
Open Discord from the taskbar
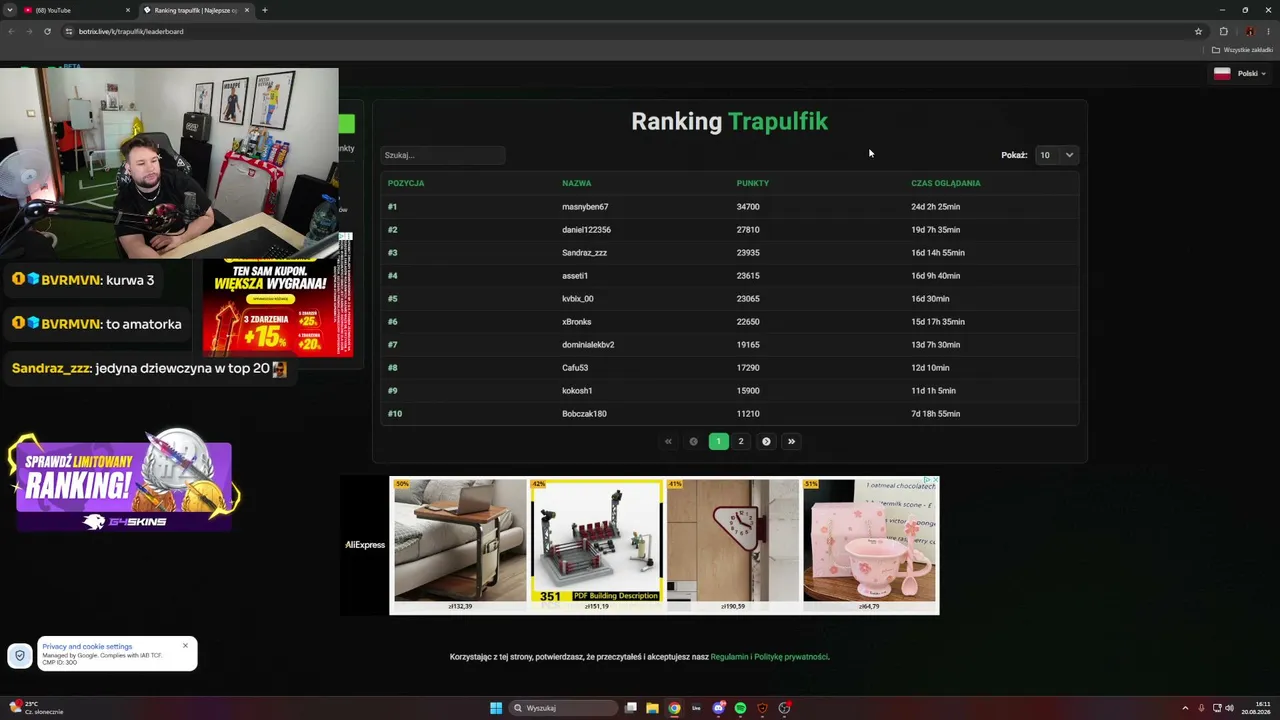click(x=718, y=708)
